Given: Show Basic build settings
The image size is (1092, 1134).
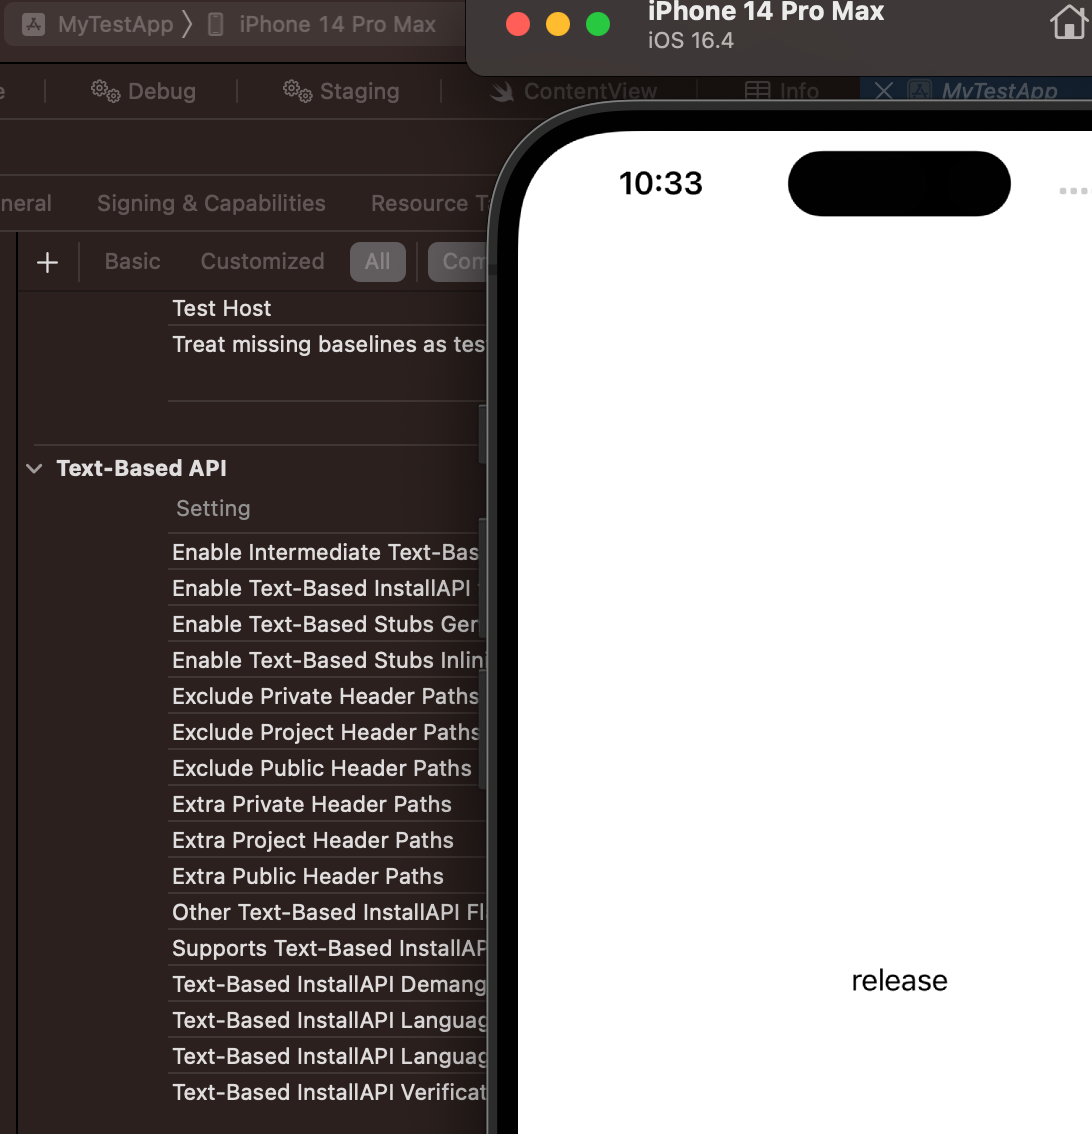Looking at the screenshot, I should (x=132, y=261).
